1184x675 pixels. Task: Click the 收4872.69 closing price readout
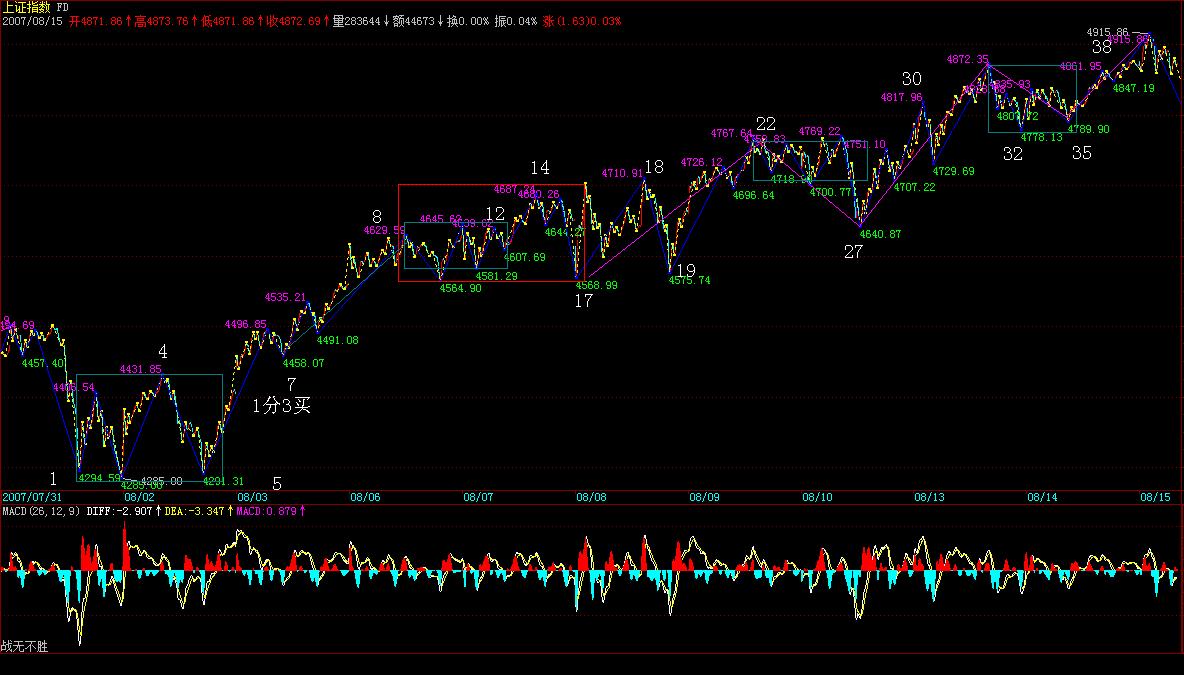(x=296, y=20)
